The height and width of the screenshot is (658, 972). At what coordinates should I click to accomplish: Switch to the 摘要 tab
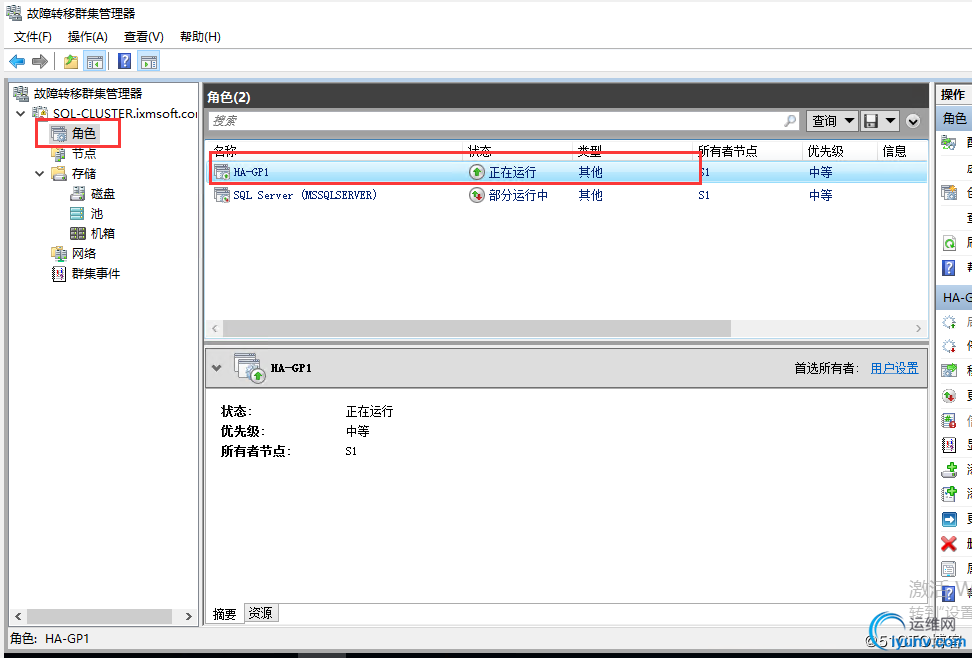(224, 613)
